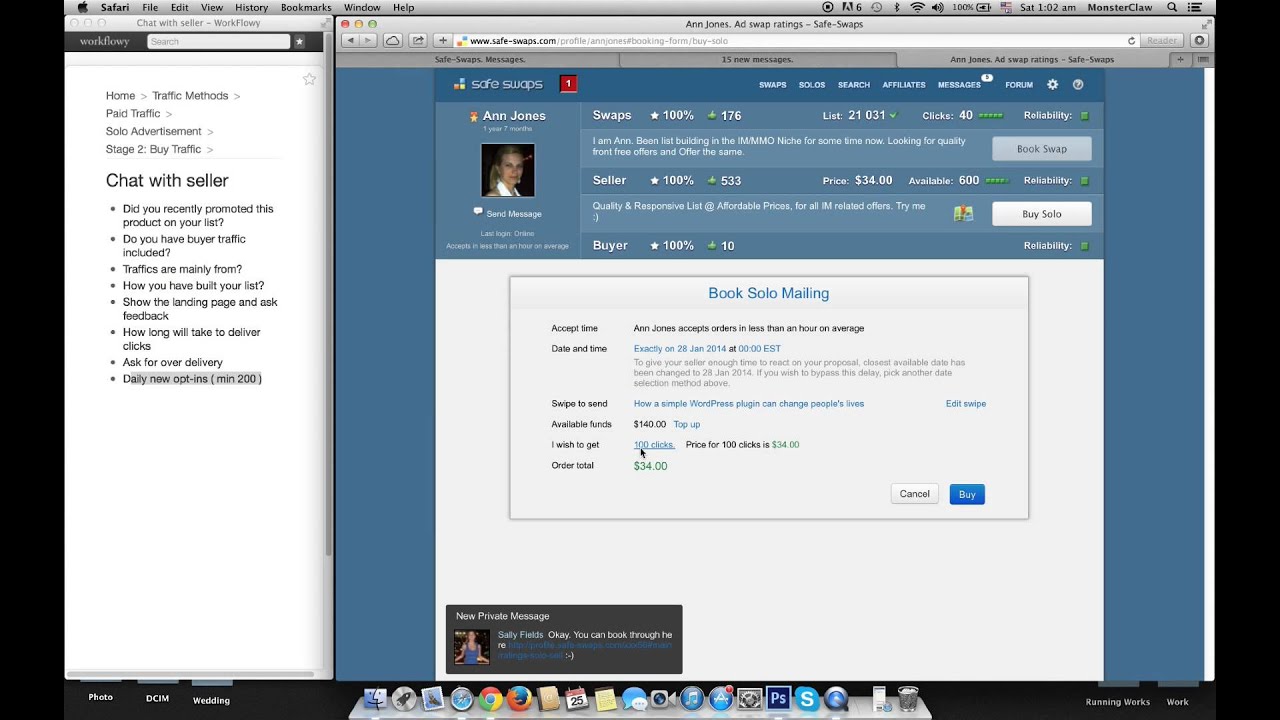Open the SEARCH navigation item
The image size is (1280, 720).
[854, 85]
